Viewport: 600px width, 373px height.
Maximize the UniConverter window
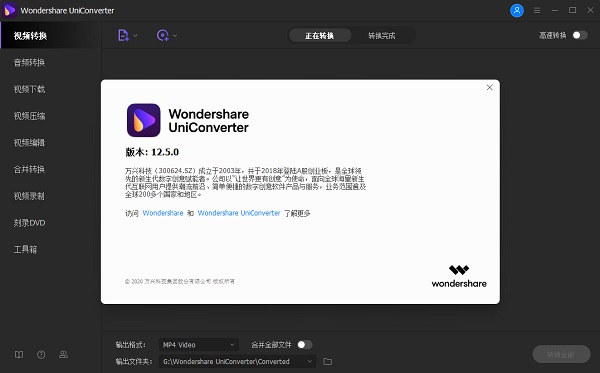572,10
